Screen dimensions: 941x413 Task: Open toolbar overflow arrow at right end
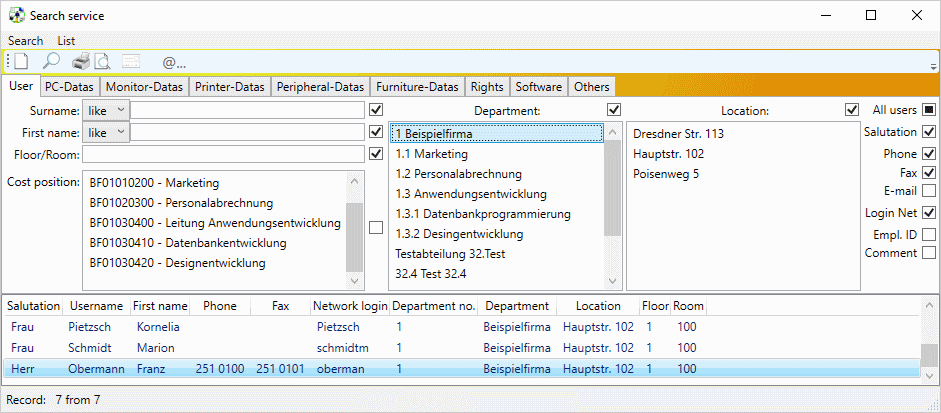click(x=933, y=65)
